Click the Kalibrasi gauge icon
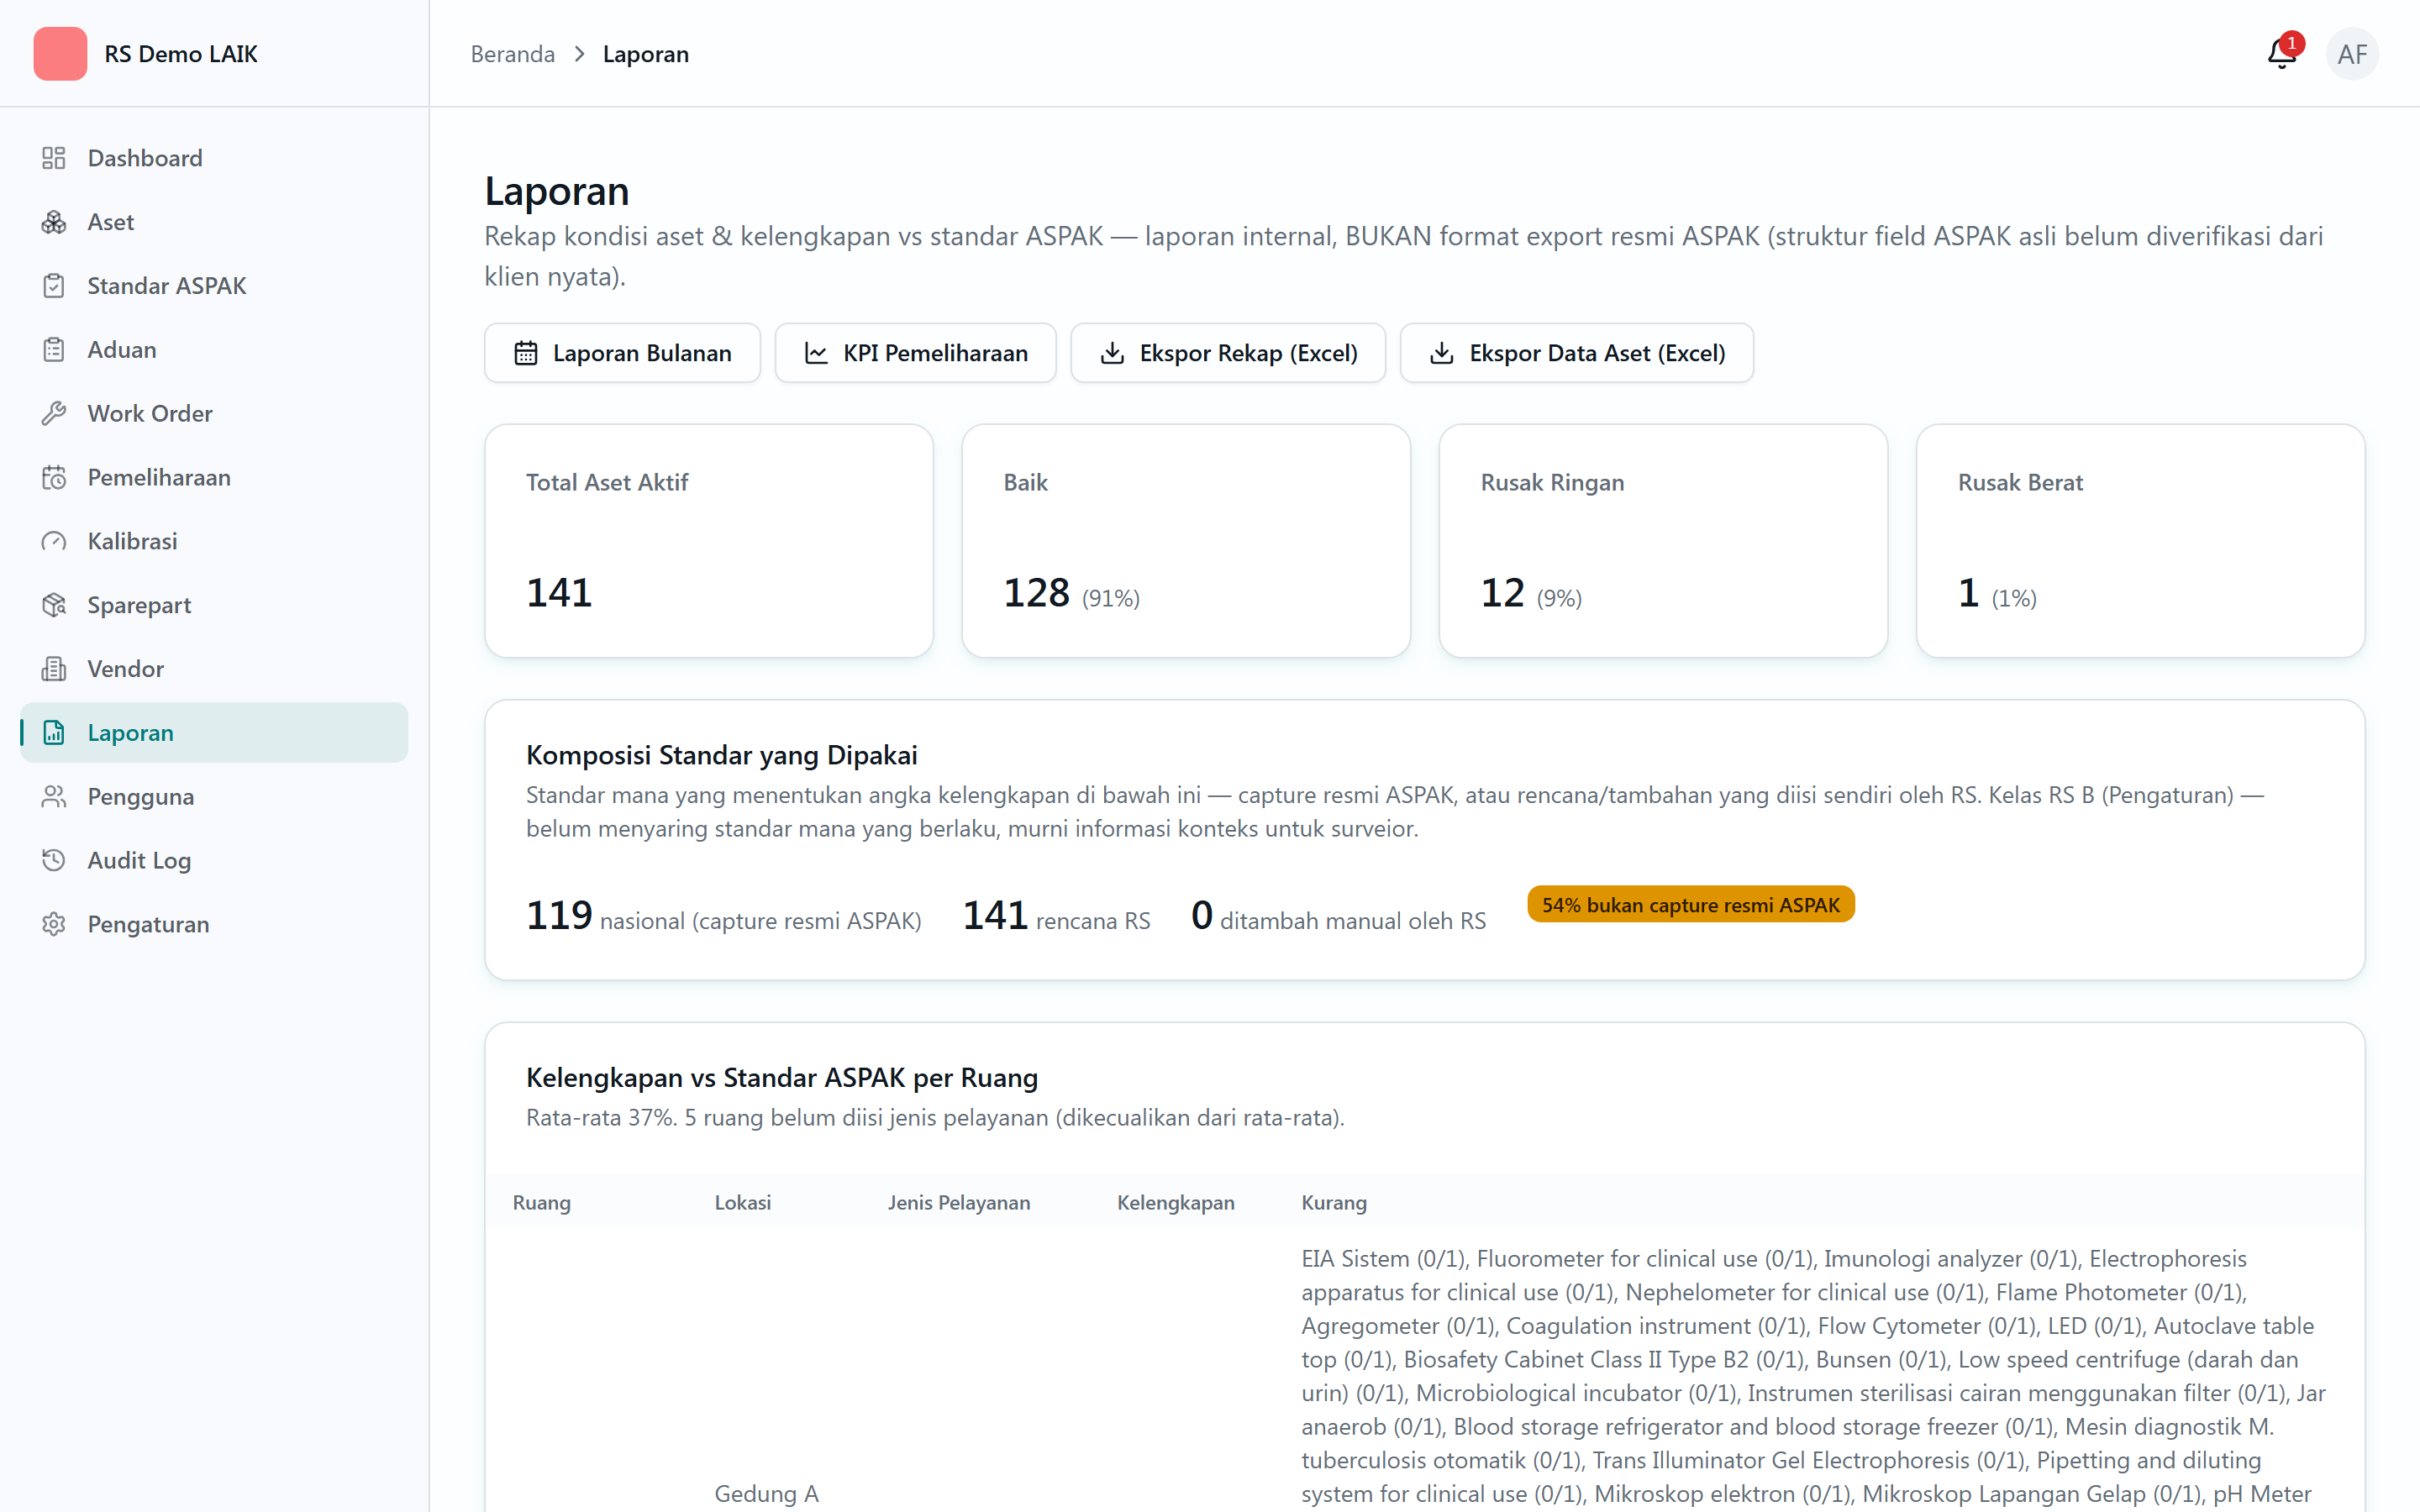 (x=54, y=541)
